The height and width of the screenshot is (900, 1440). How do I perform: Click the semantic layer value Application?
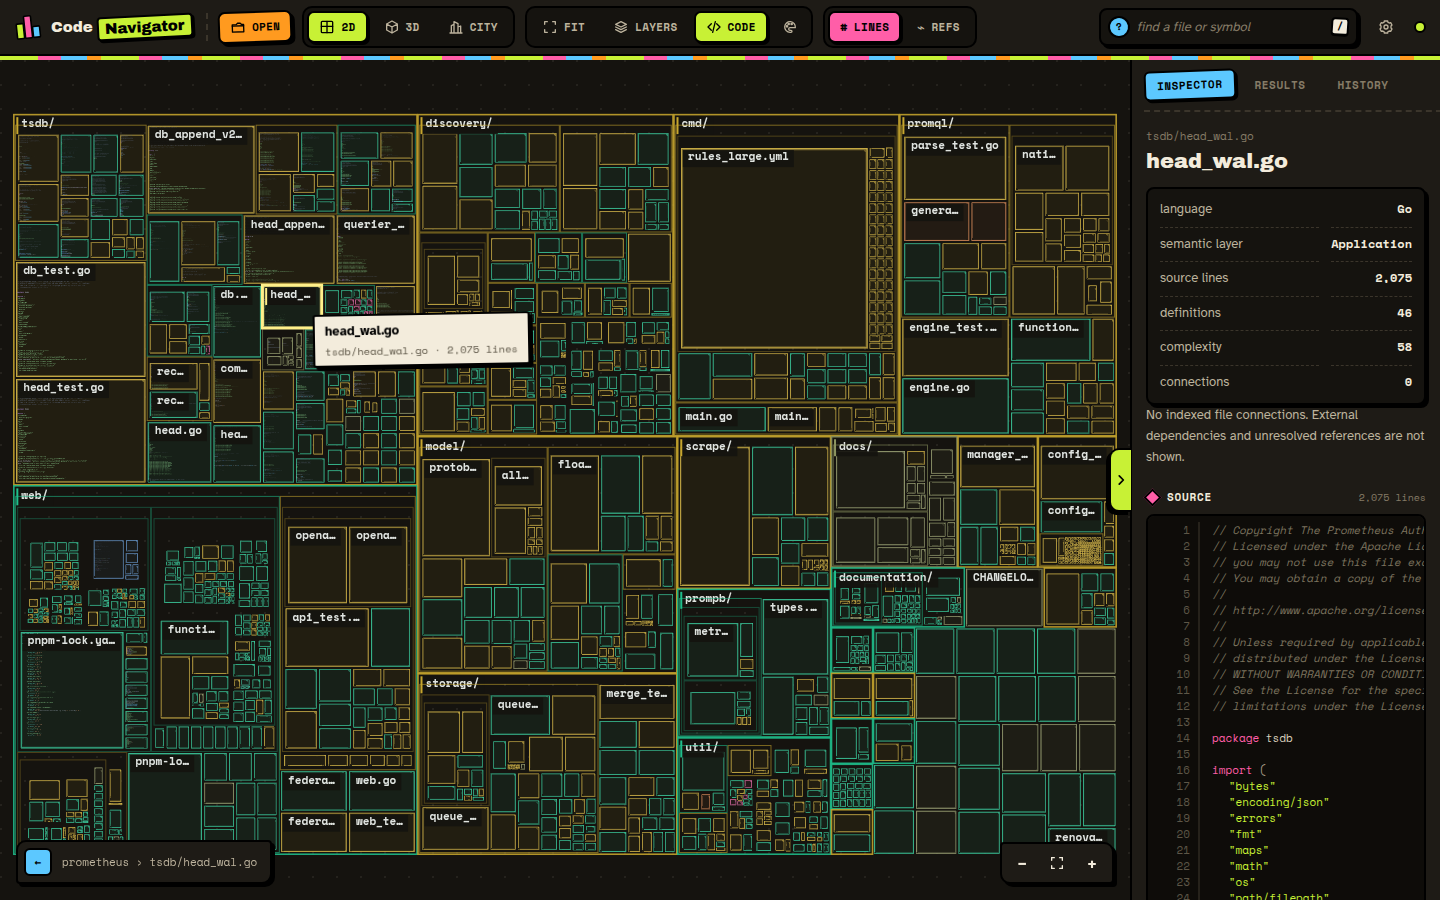point(1371,244)
